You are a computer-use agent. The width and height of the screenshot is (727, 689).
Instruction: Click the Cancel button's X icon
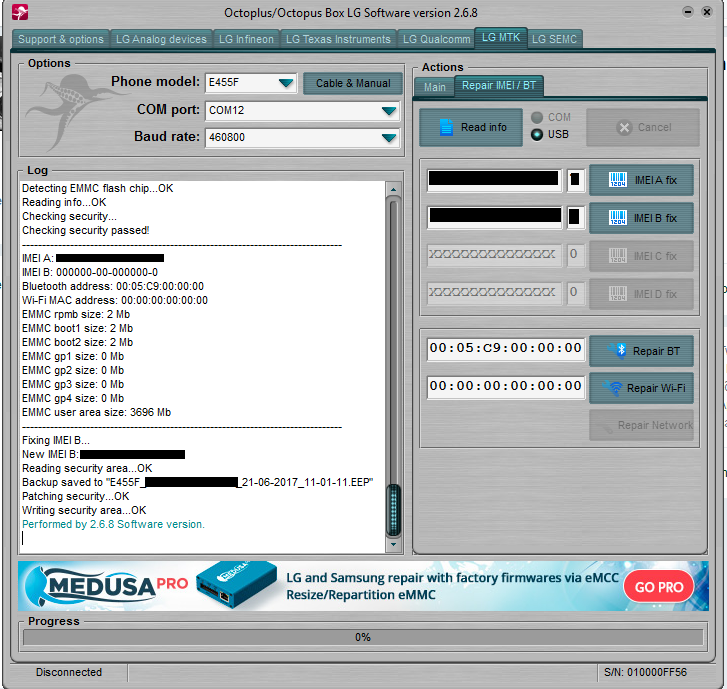[625, 128]
